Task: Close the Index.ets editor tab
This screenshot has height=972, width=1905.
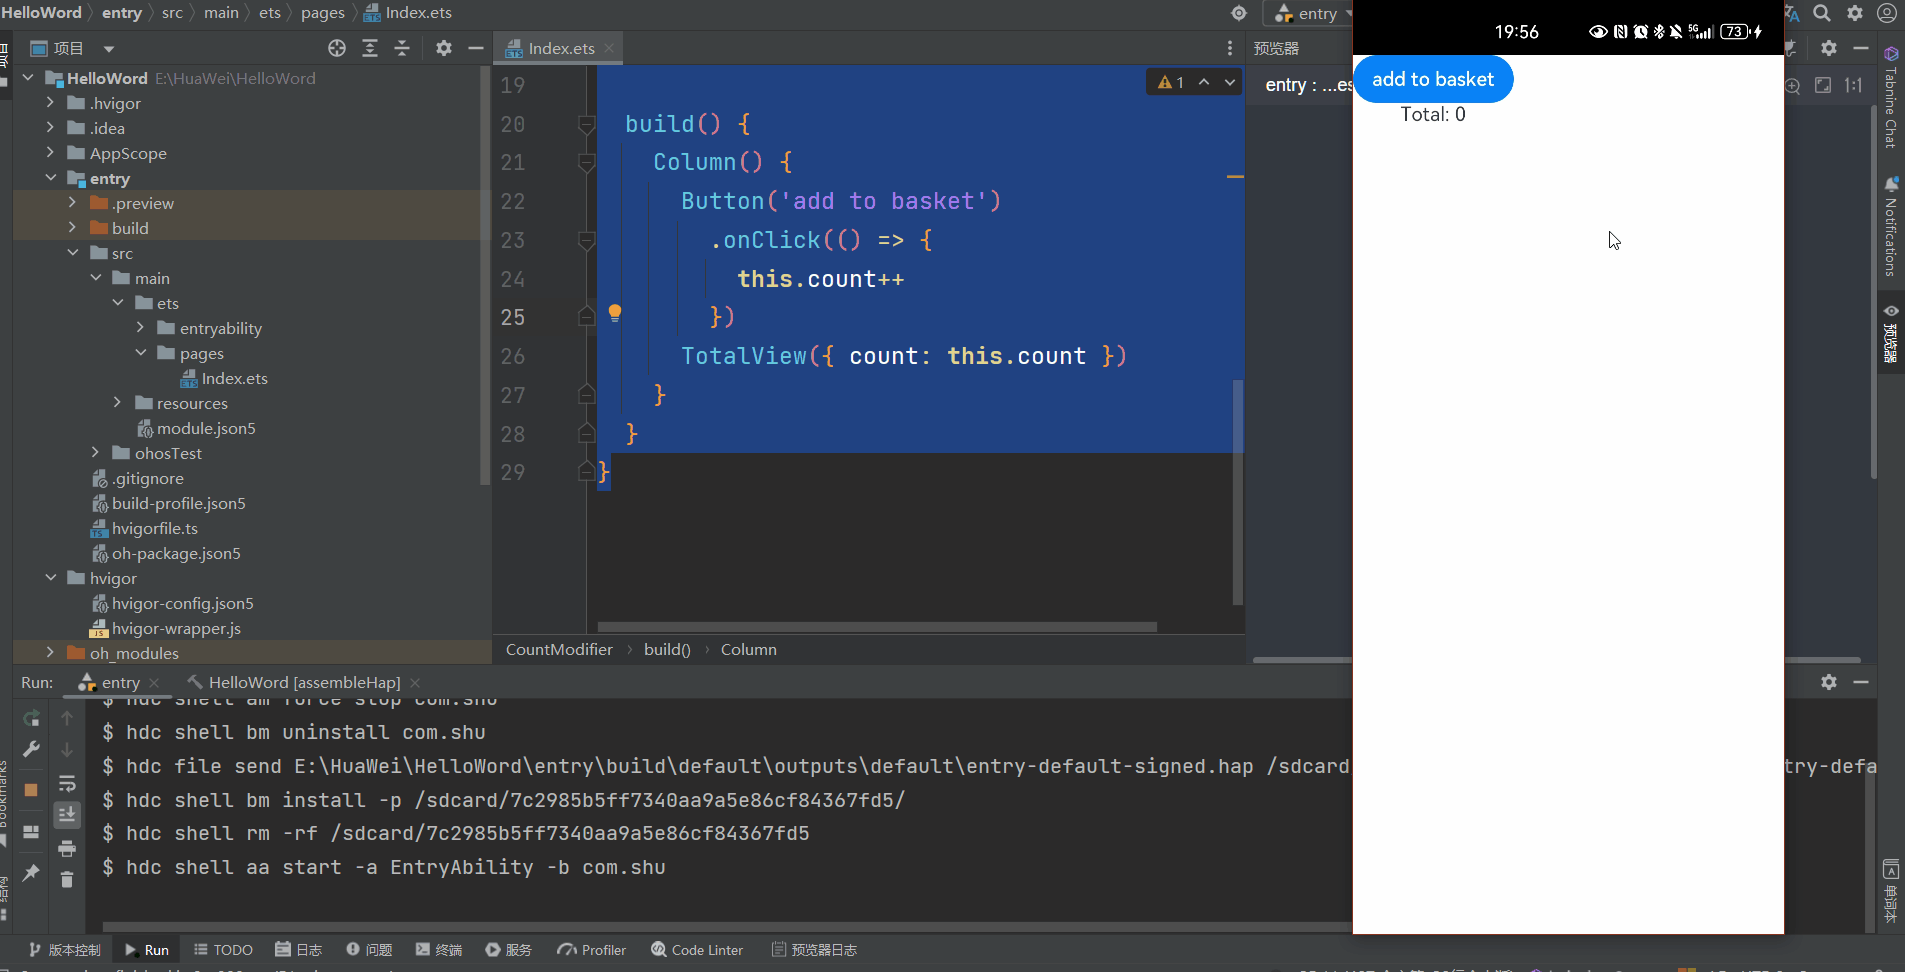Action: 609,48
